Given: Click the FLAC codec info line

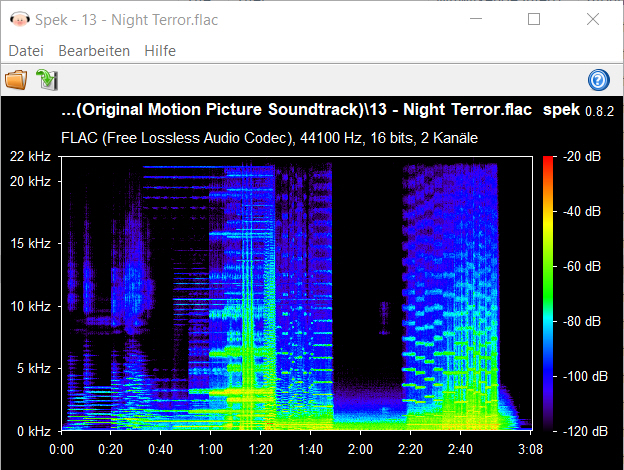Looking at the screenshot, I should tap(269, 138).
